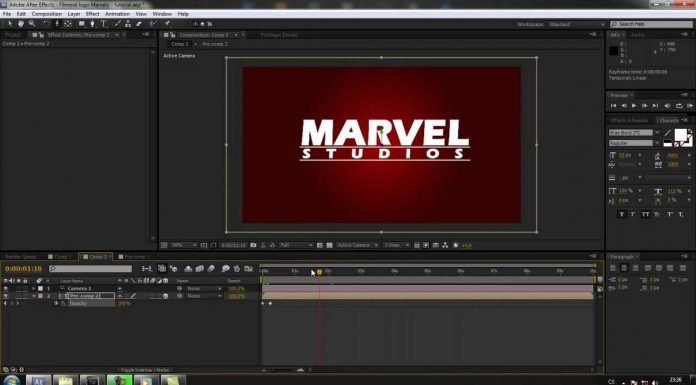Select the Roto Brush tool
The width and height of the screenshot is (696, 385).
153,24
